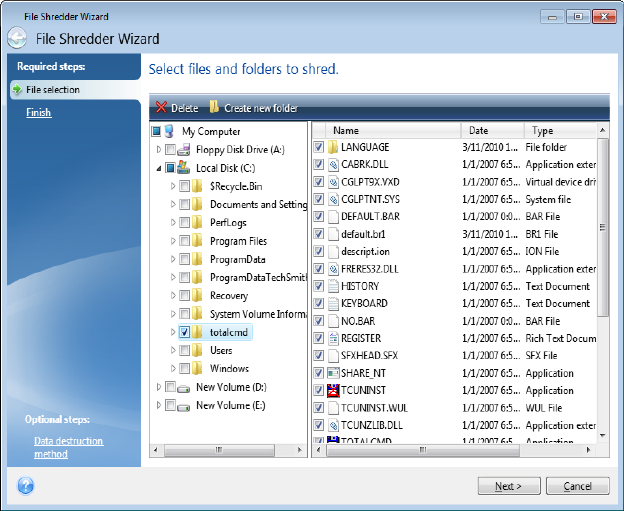Click the Create new folder icon
Image resolution: width=624 pixels, height=511 pixels.
214,107
